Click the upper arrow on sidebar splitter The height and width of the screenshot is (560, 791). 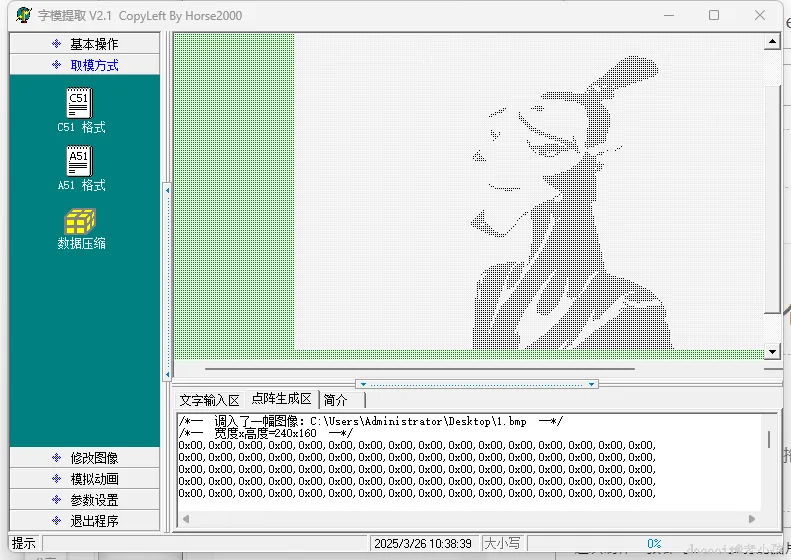click(x=167, y=190)
